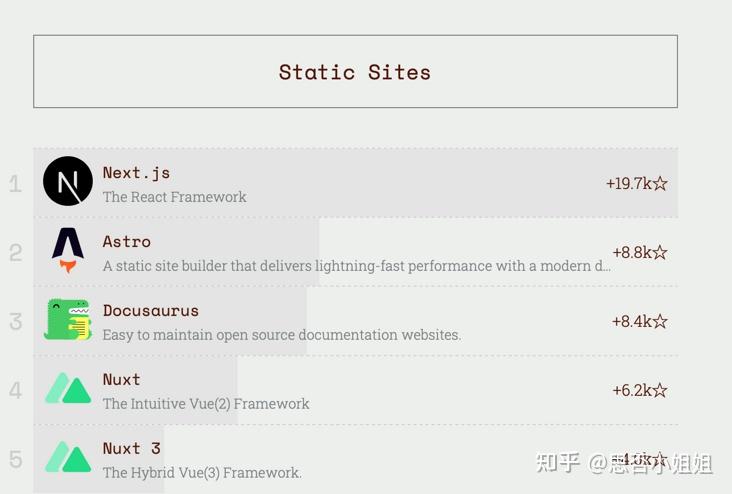The image size is (732, 494).
Task: Click the star icon beside +19.7k
Action: pos(660,183)
